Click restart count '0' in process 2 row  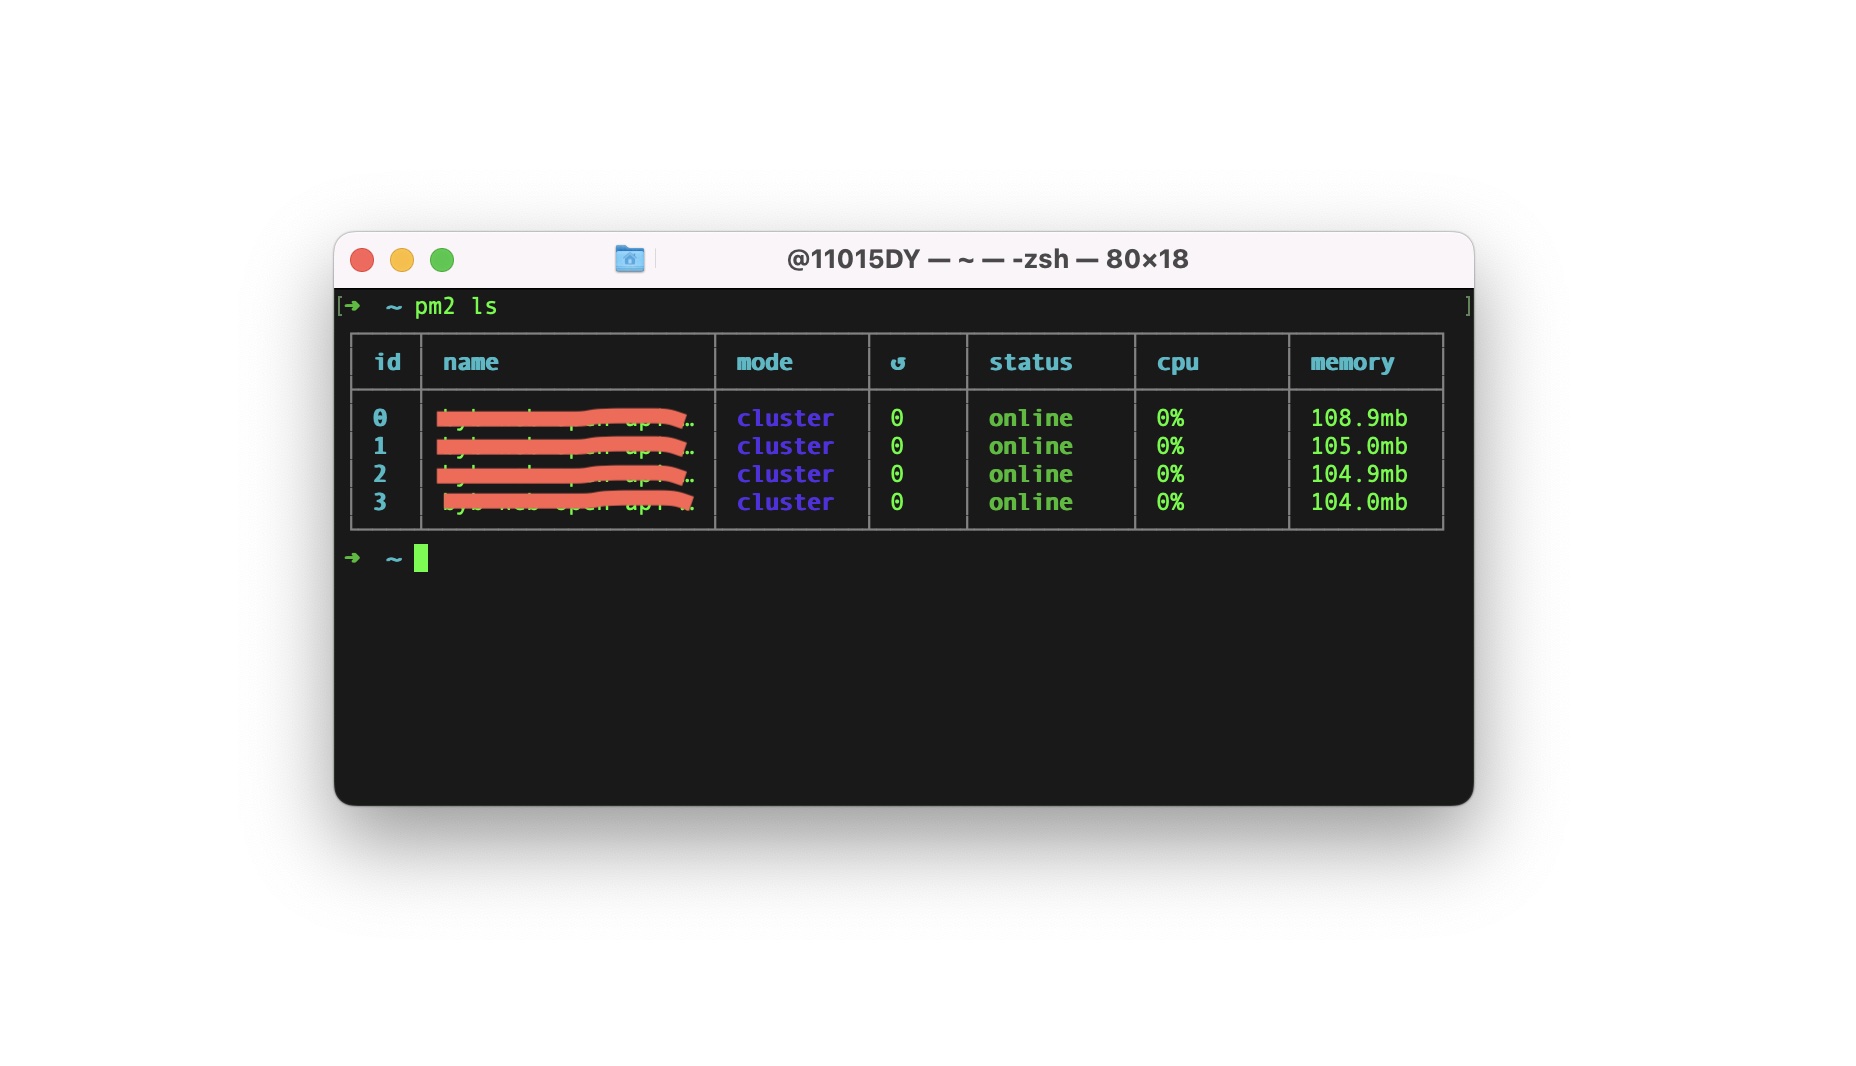897,474
